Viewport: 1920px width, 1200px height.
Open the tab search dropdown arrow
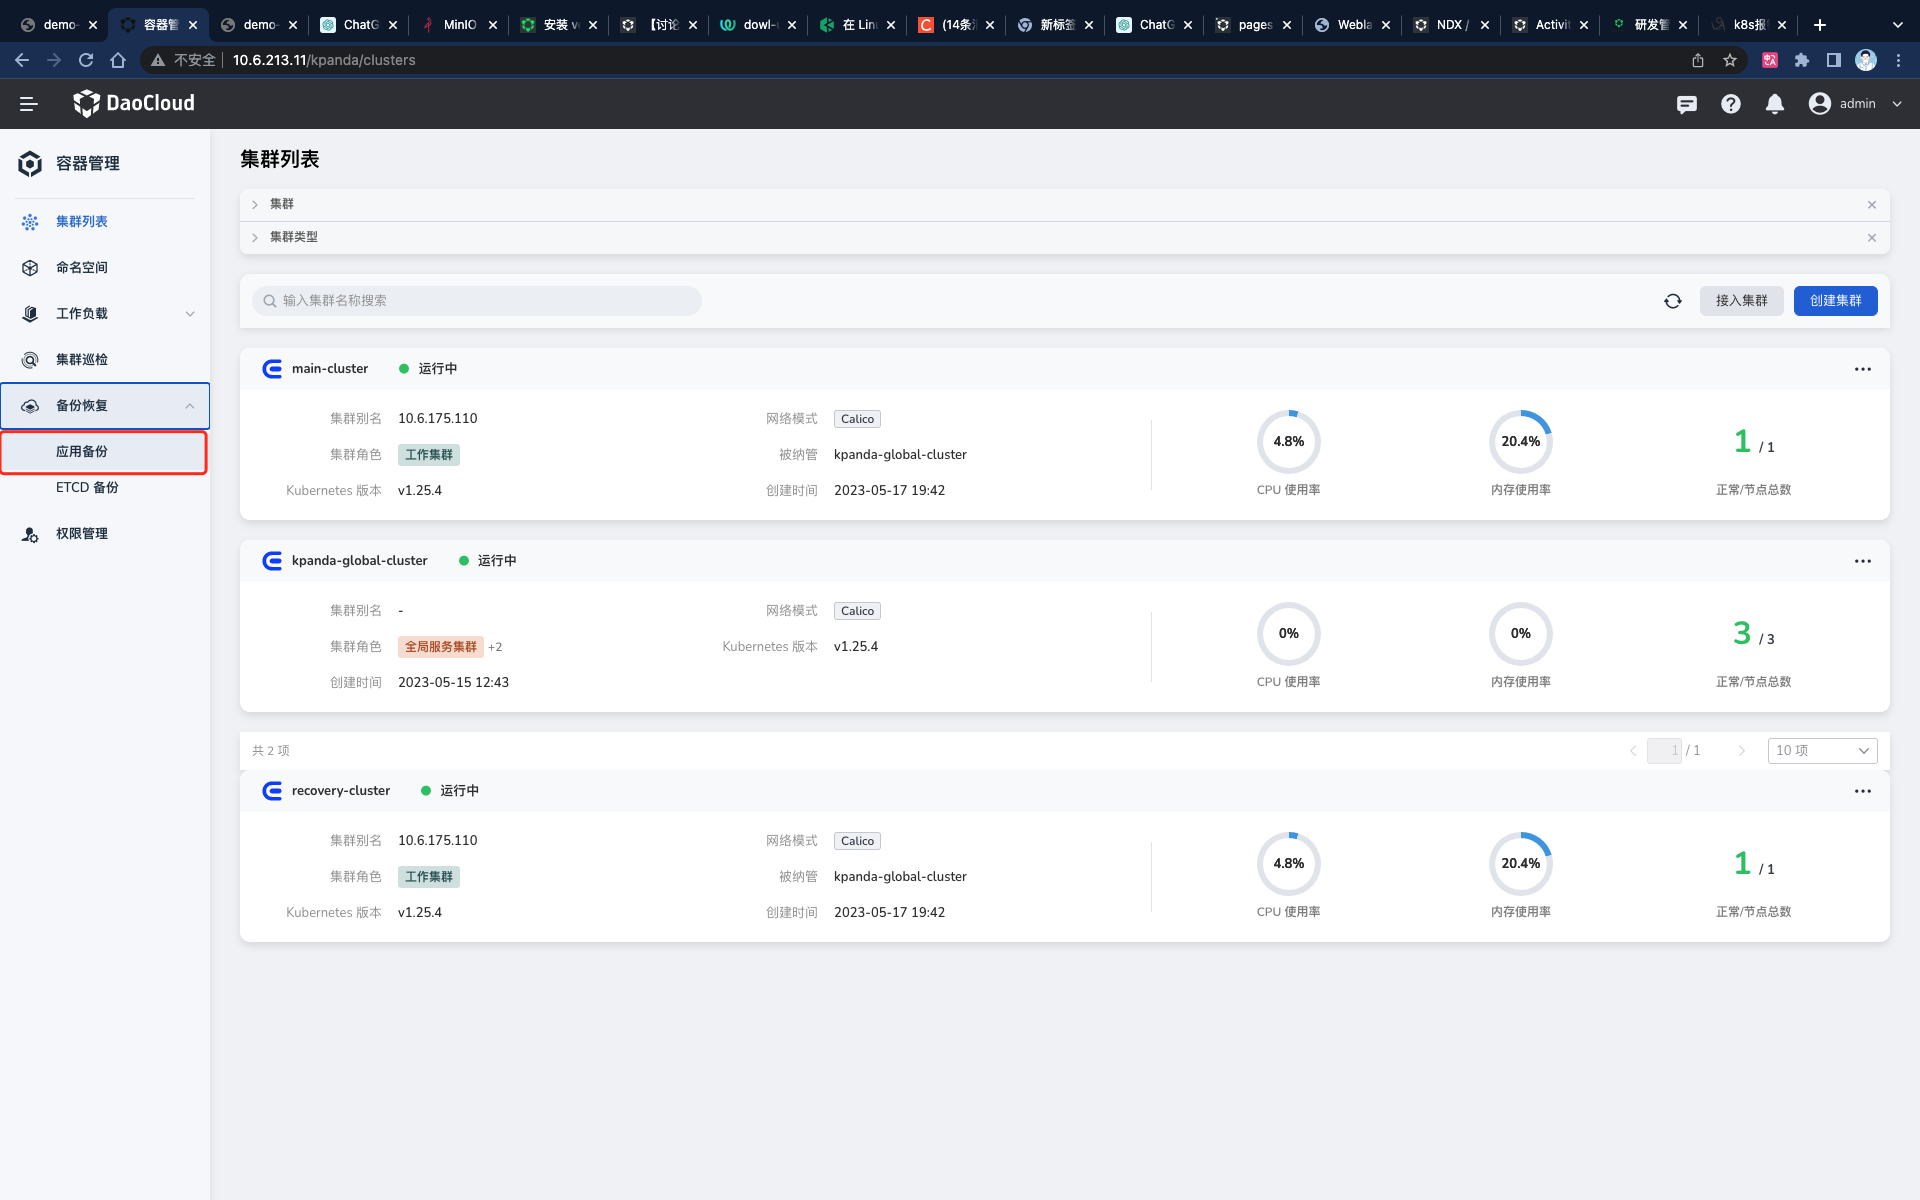[1898, 25]
